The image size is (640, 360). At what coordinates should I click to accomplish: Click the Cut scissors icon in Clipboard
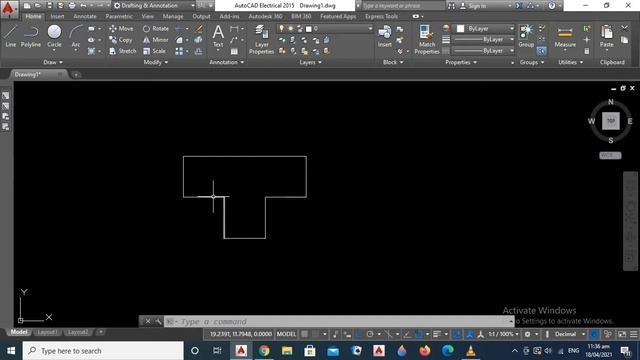tap(624, 28)
